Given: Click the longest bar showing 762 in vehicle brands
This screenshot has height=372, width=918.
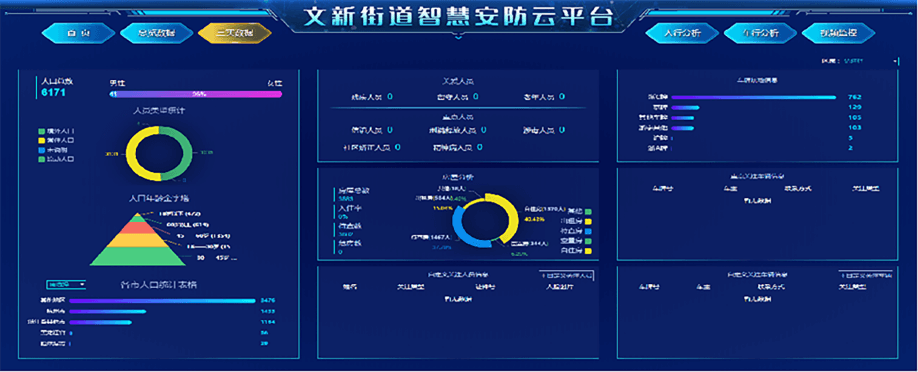Looking at the screenshot, I should pyautogui.click(x=754, y=97).
